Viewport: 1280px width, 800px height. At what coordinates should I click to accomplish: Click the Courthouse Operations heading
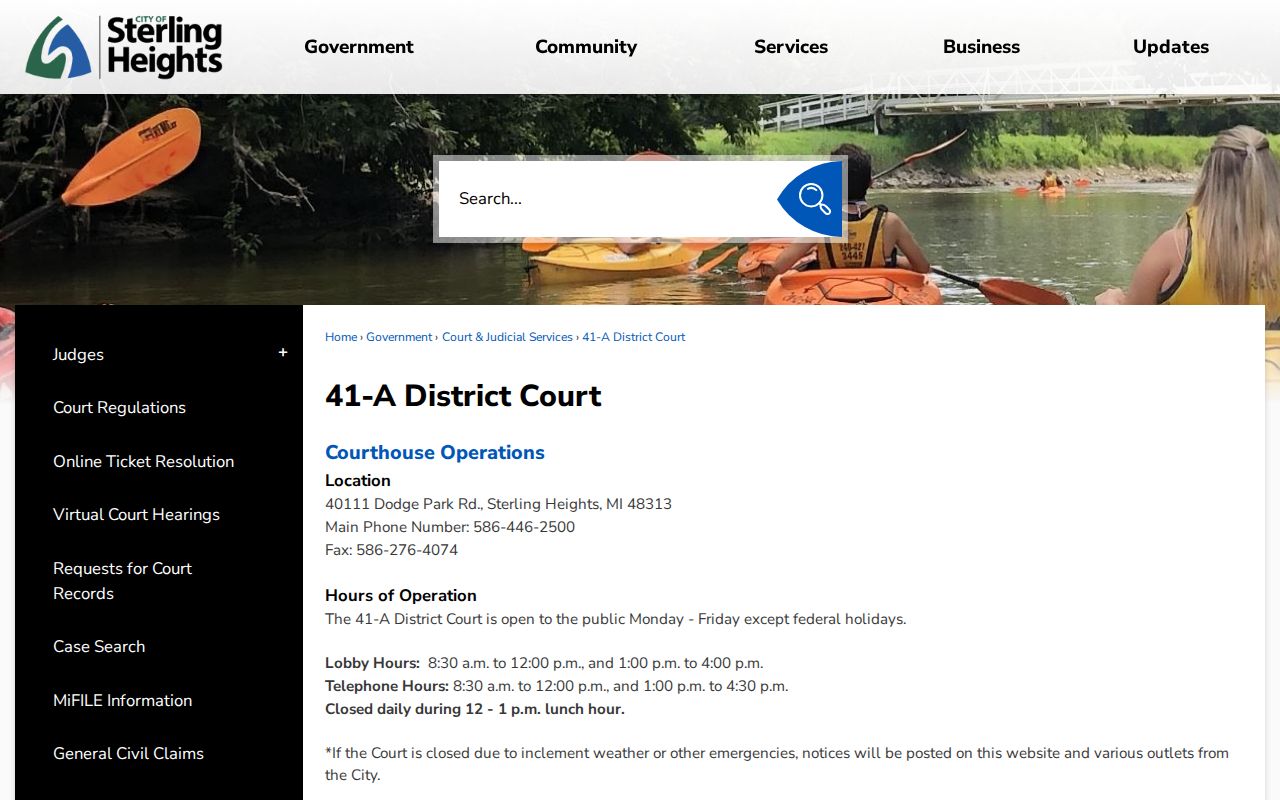click(435, 452)
